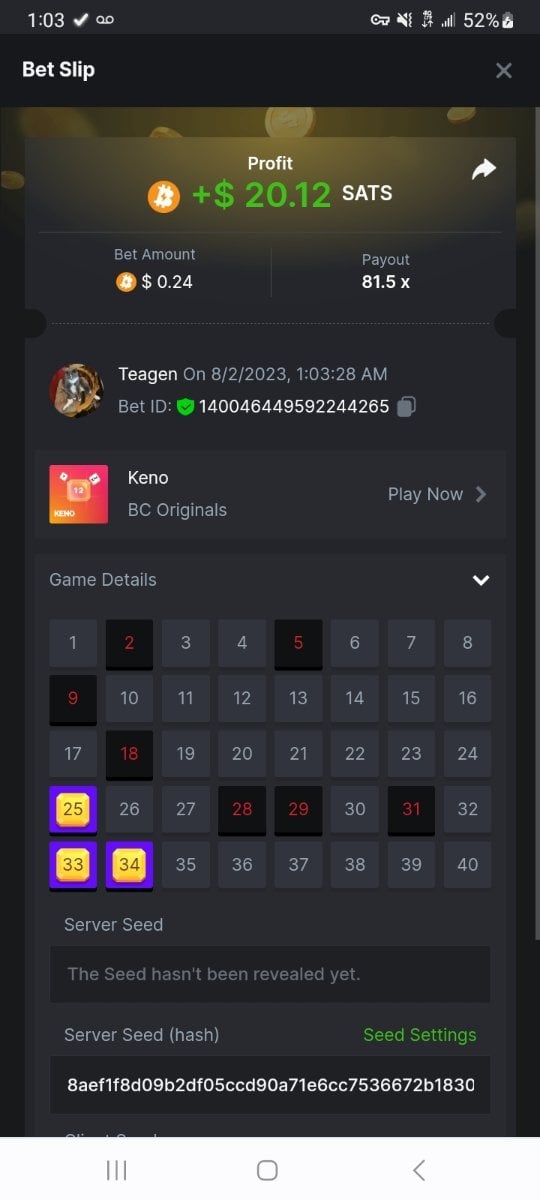Open Seed Settings link
The image size is (540, 1200).
420,1035
